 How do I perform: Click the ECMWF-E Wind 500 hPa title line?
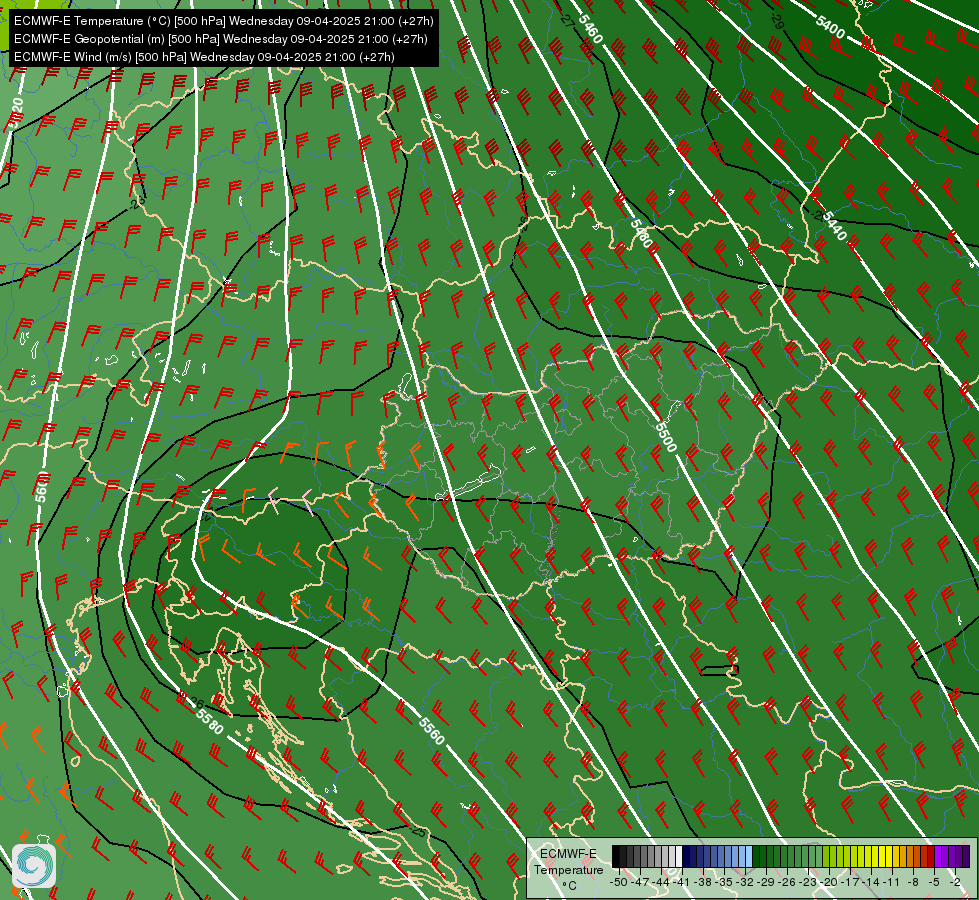(204, 57)
